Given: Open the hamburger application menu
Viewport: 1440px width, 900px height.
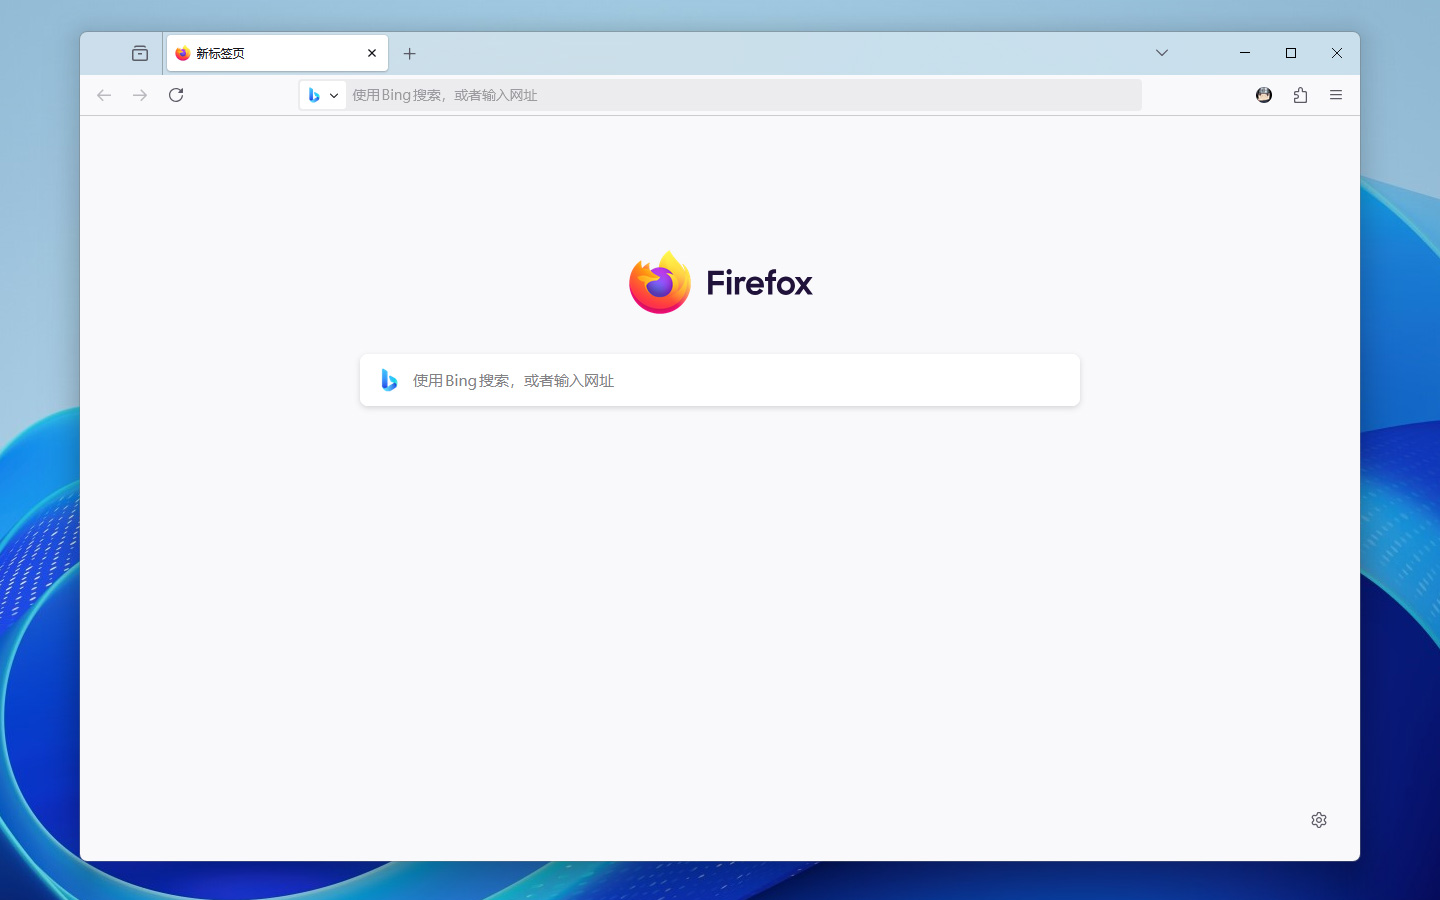Looking at the screenshot, I should [x=1336, y=95].
